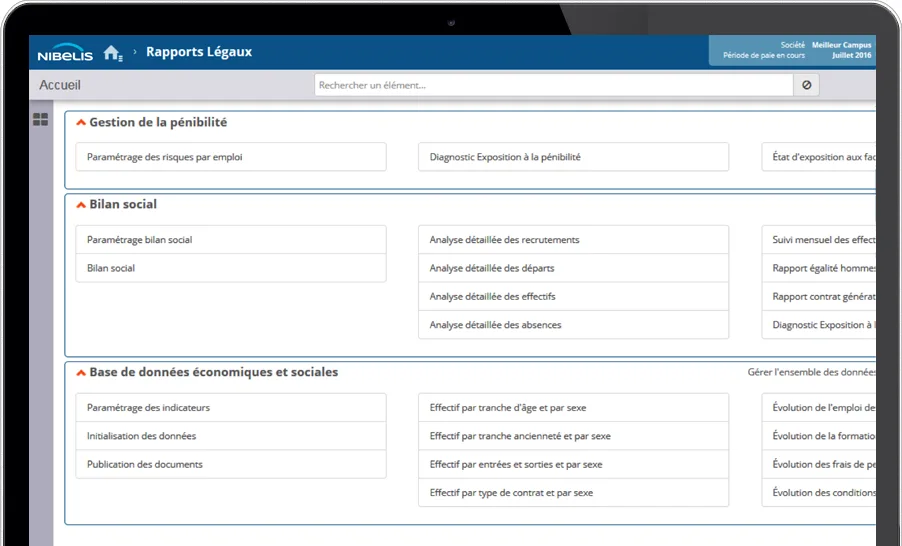902x546 pixels.
Task: Open État d'exposition aux facteurs item
Action: [x=819, y=157]
